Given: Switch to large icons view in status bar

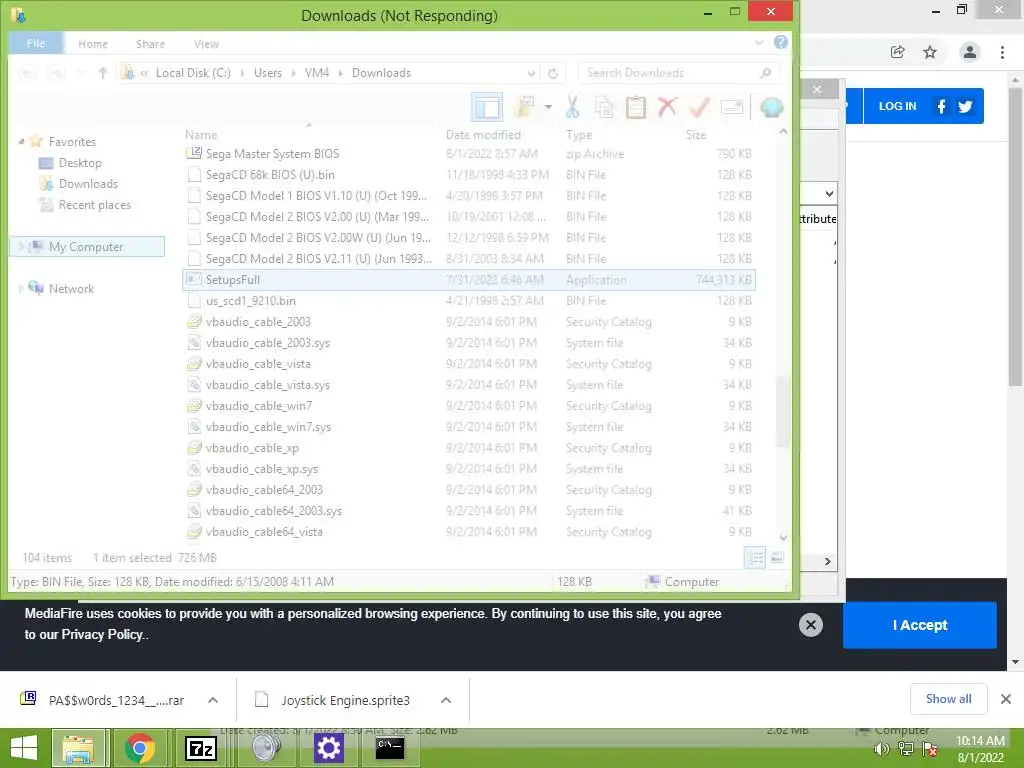Looking at the screenshot, I should point(777,558).
